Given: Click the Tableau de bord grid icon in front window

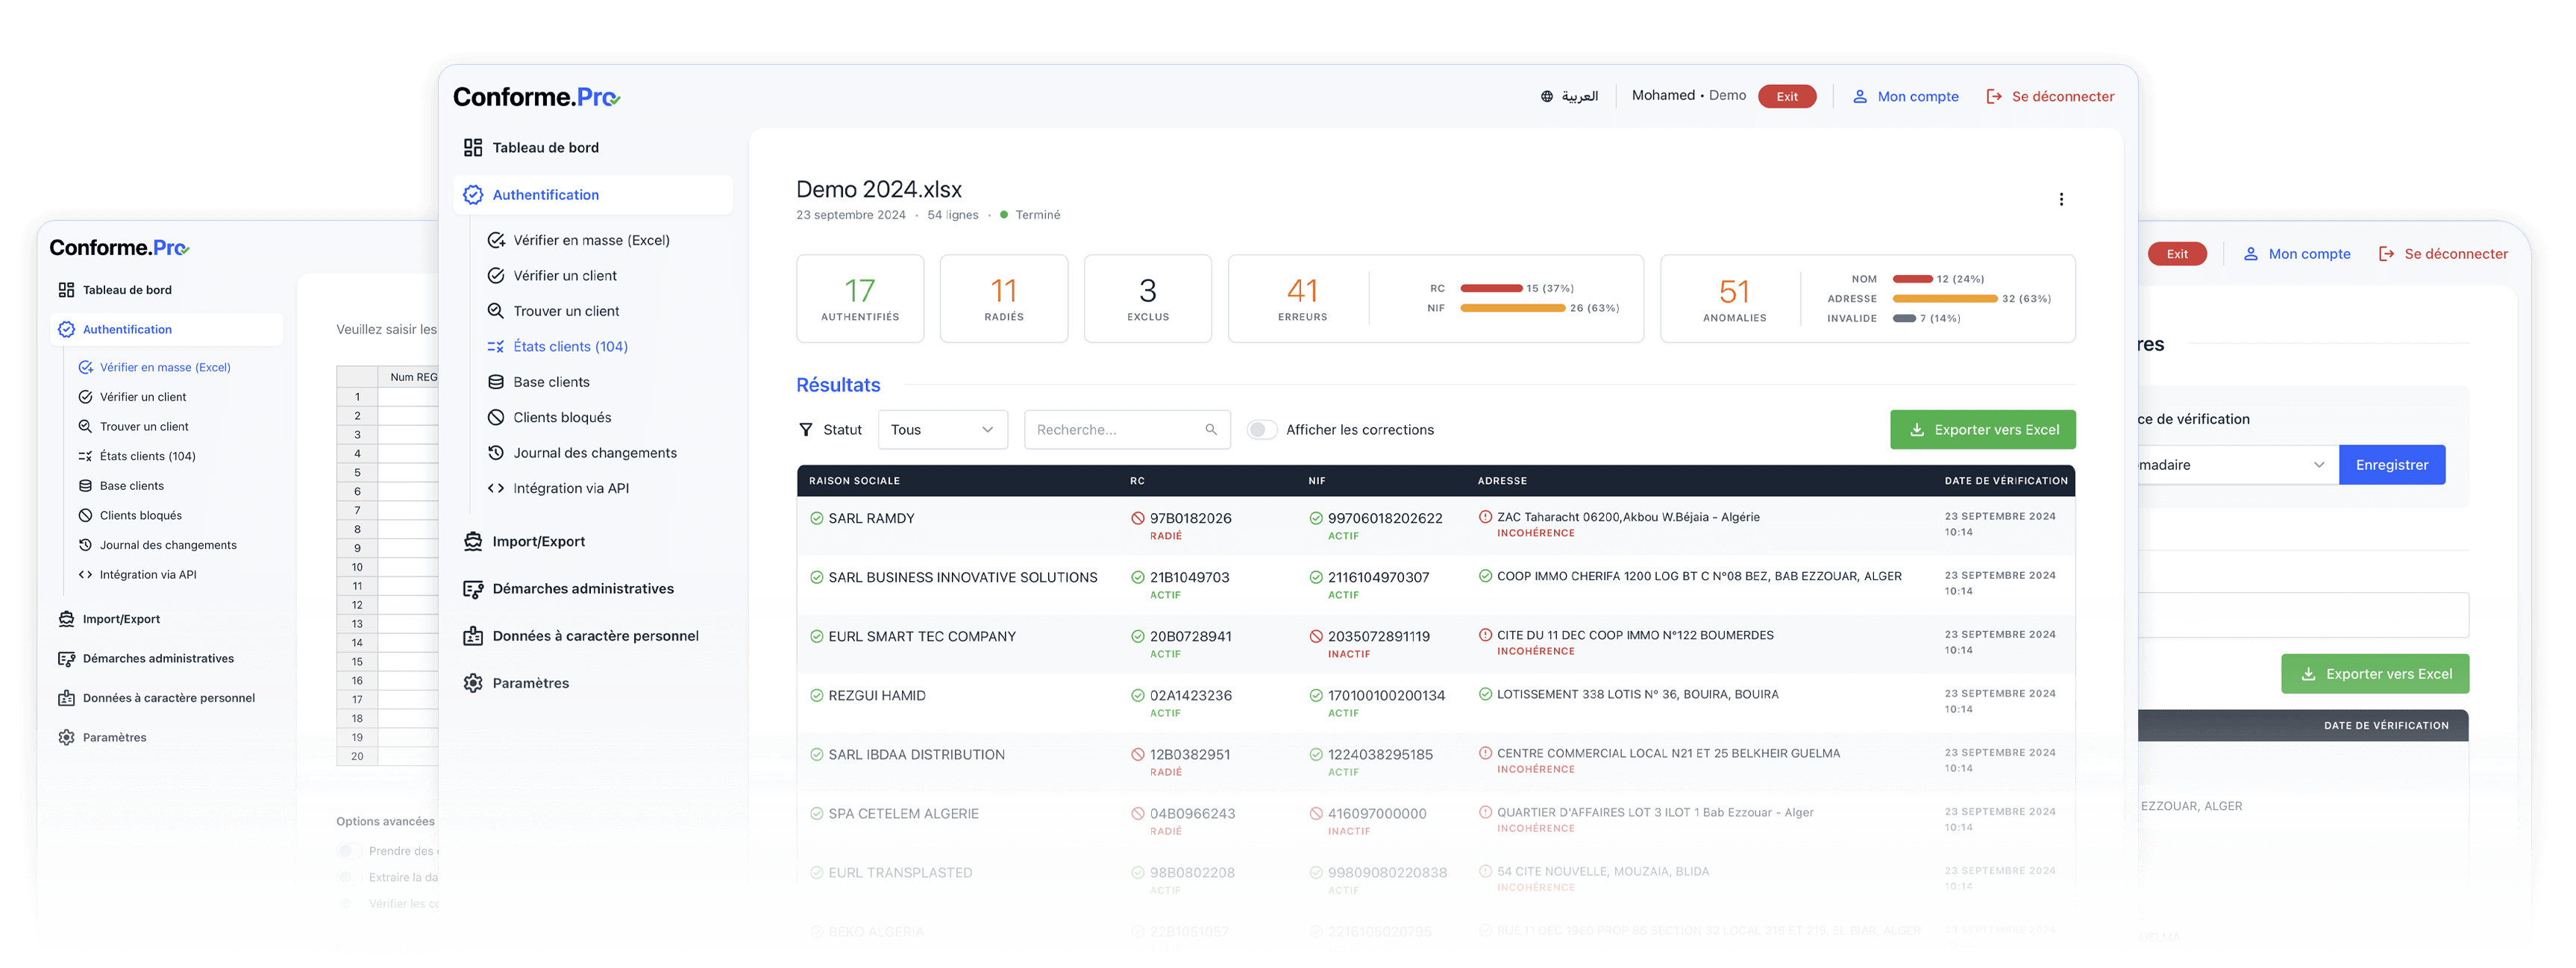Looking at the screenshot, I should (473, 148).
